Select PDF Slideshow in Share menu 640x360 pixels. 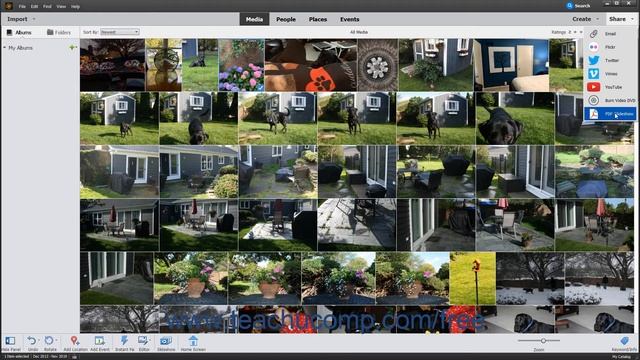610,114
